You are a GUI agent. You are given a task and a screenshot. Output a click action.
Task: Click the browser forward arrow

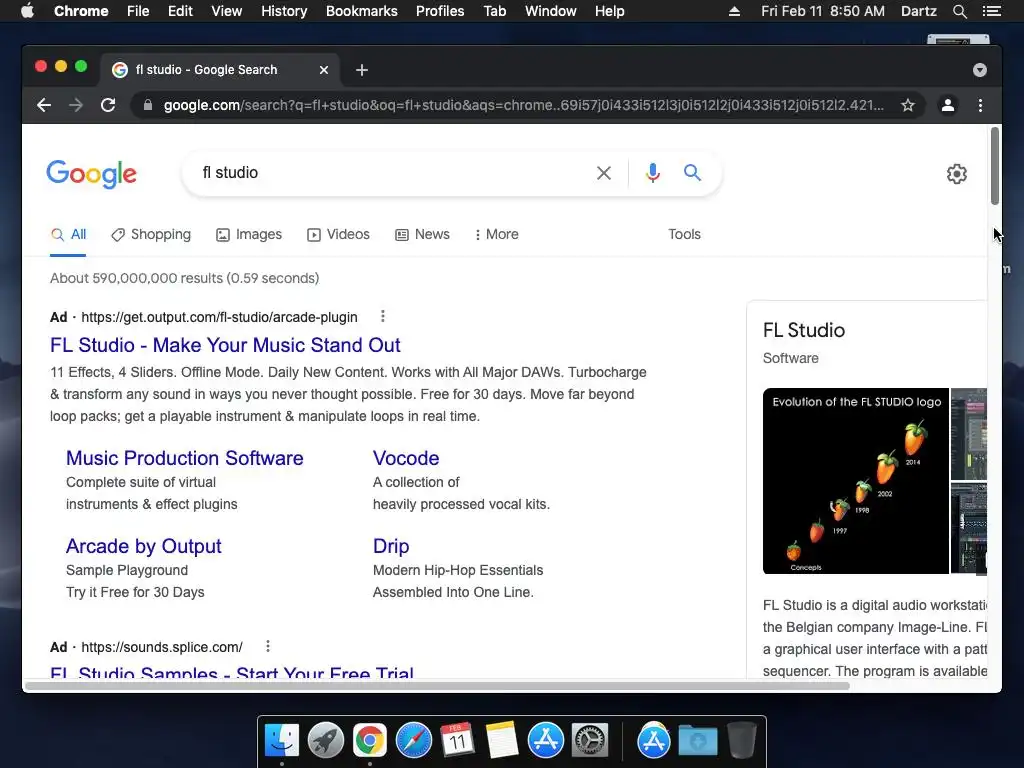tap(76, 105)
